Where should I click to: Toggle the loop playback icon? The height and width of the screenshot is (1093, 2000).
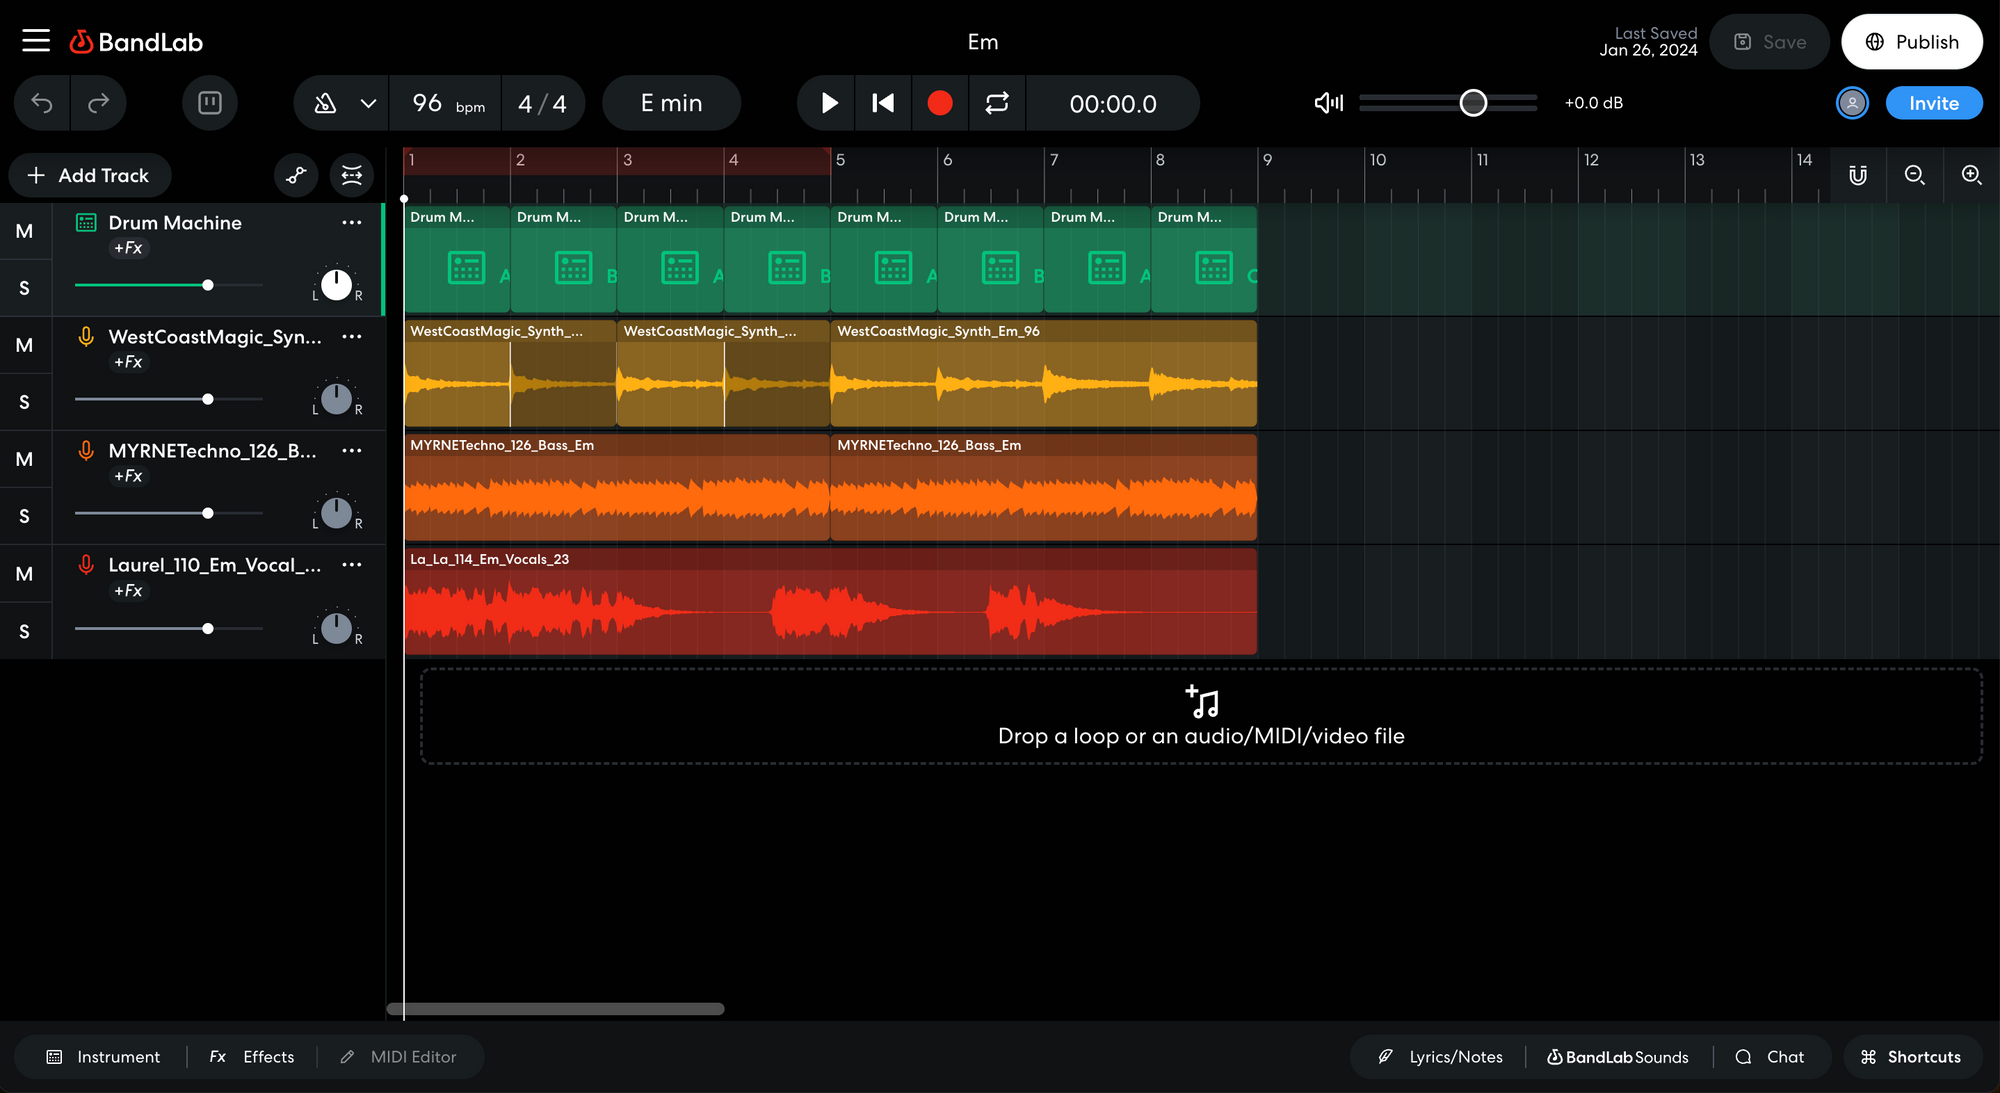tap(997, 103)
